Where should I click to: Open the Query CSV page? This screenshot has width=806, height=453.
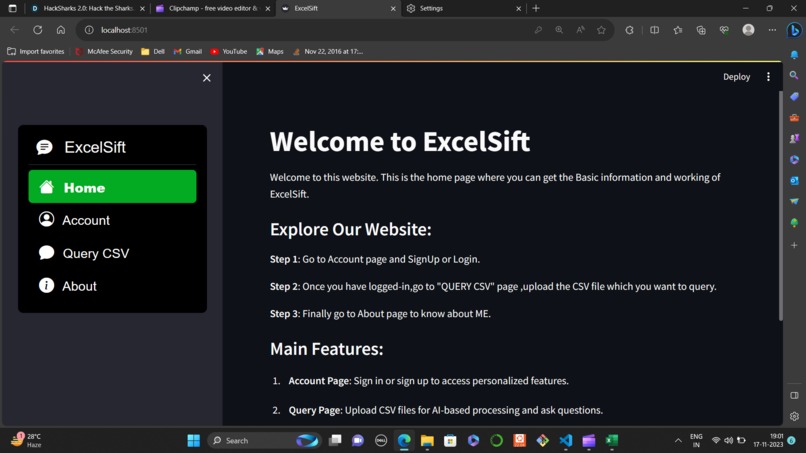[112, 253]
